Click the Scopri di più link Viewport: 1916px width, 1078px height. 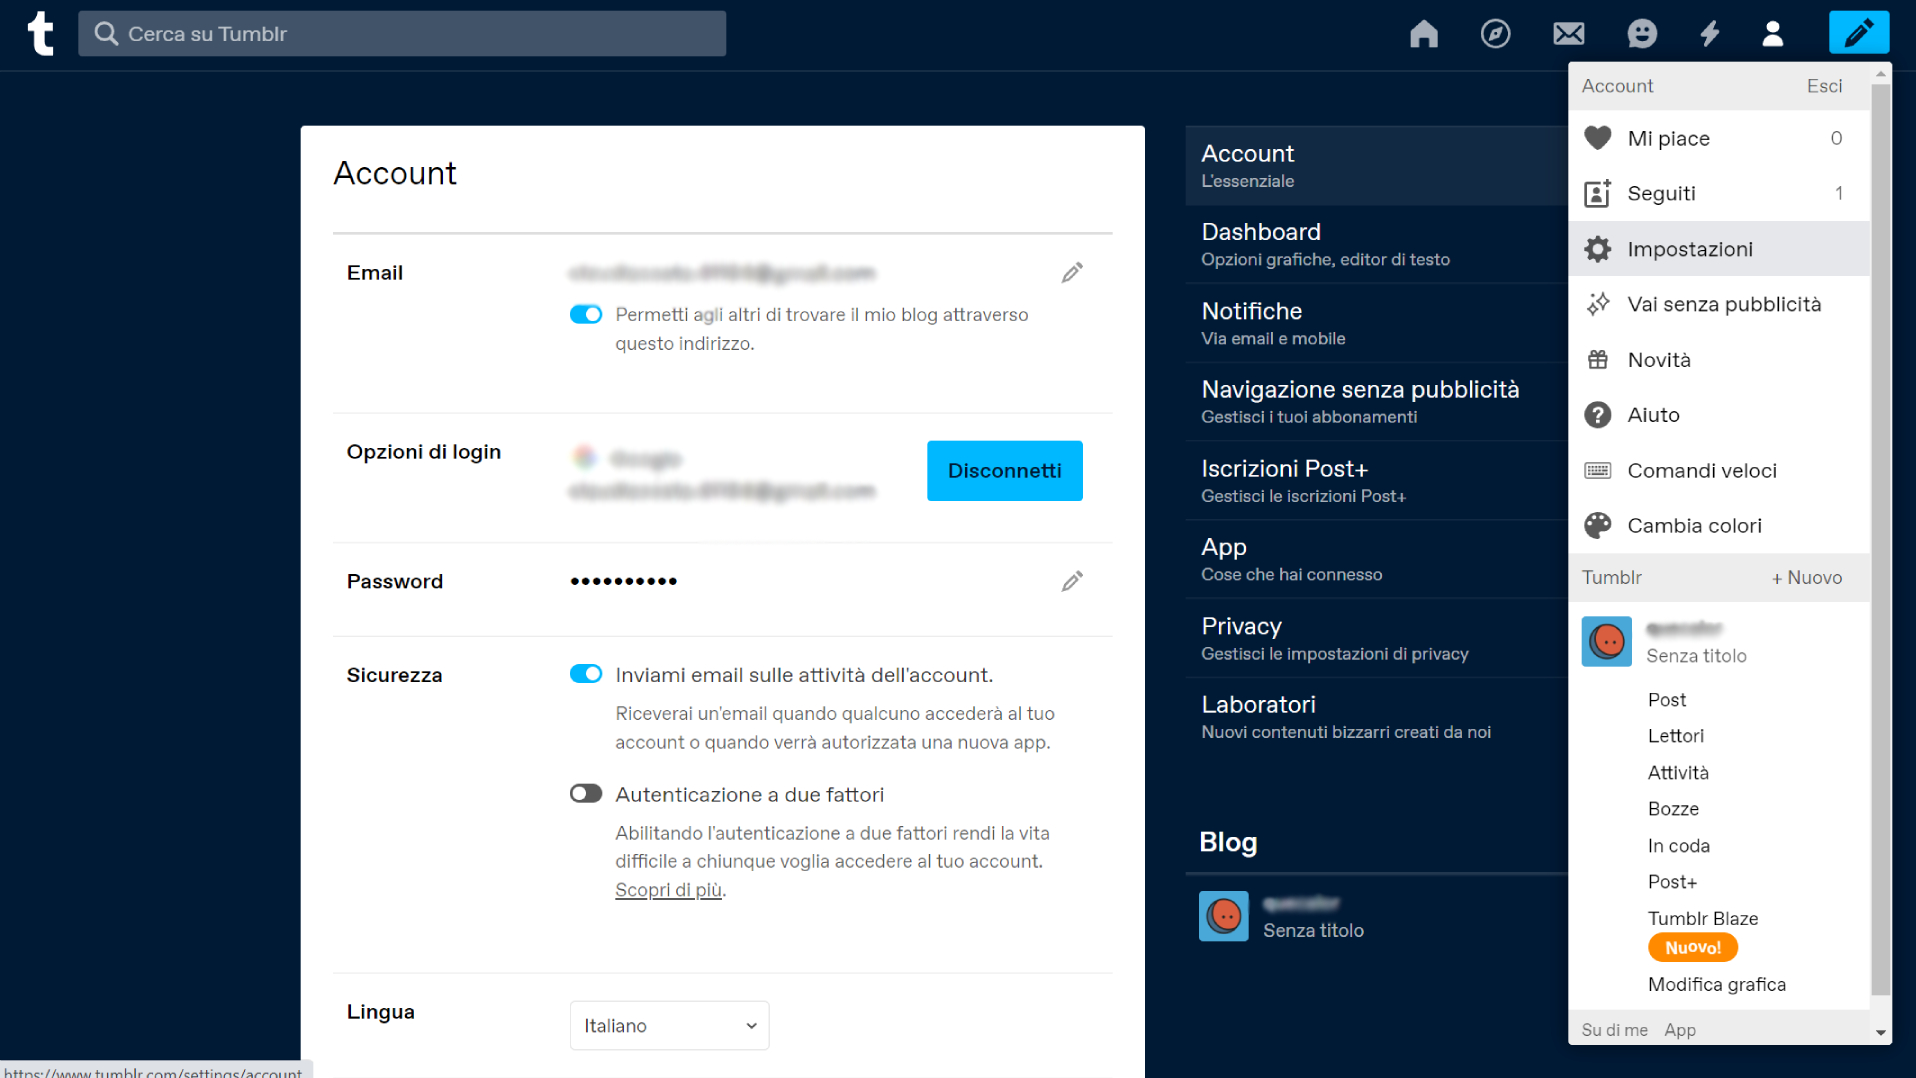click(668, 890)
